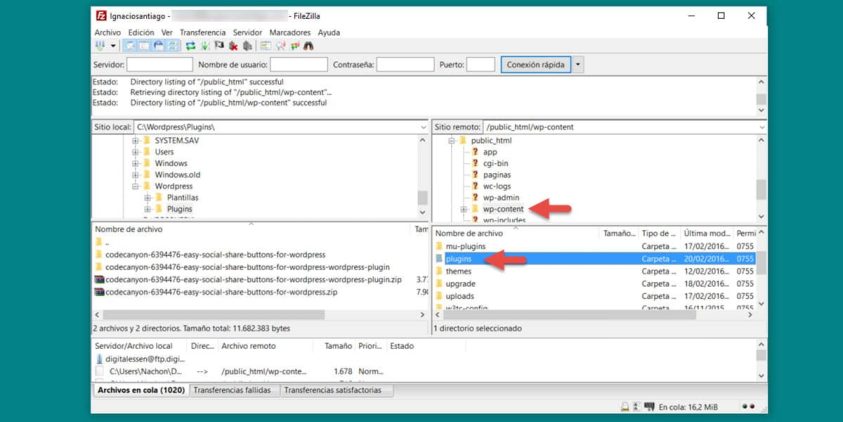Toggle synchronized browsing
The height and width of the screenshot is (422, 843).
294,46
